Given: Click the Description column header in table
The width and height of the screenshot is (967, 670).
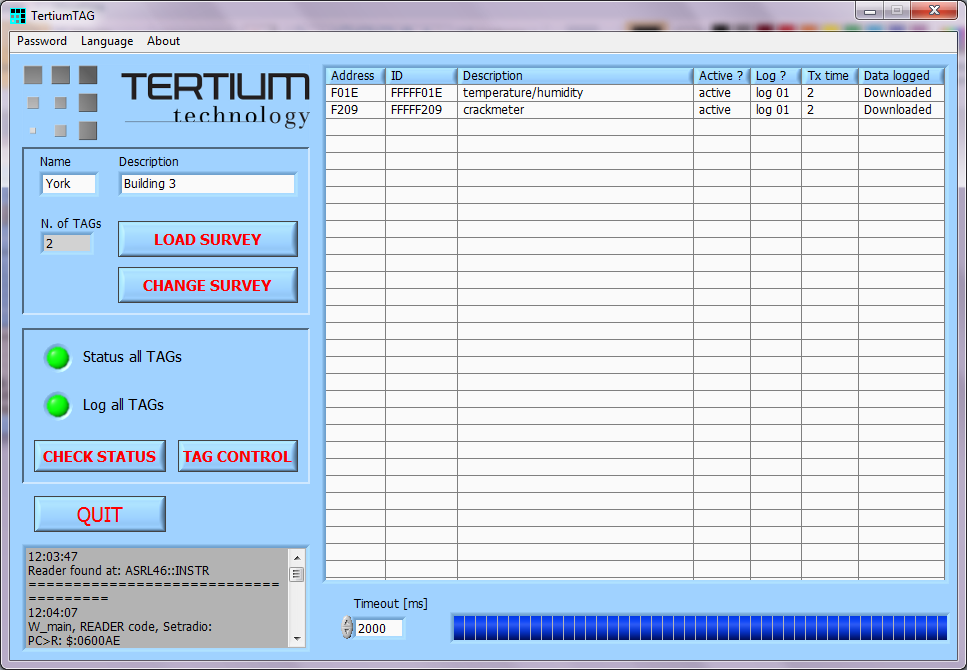Looking at the screenshot, I should click(x=575, y=76).
